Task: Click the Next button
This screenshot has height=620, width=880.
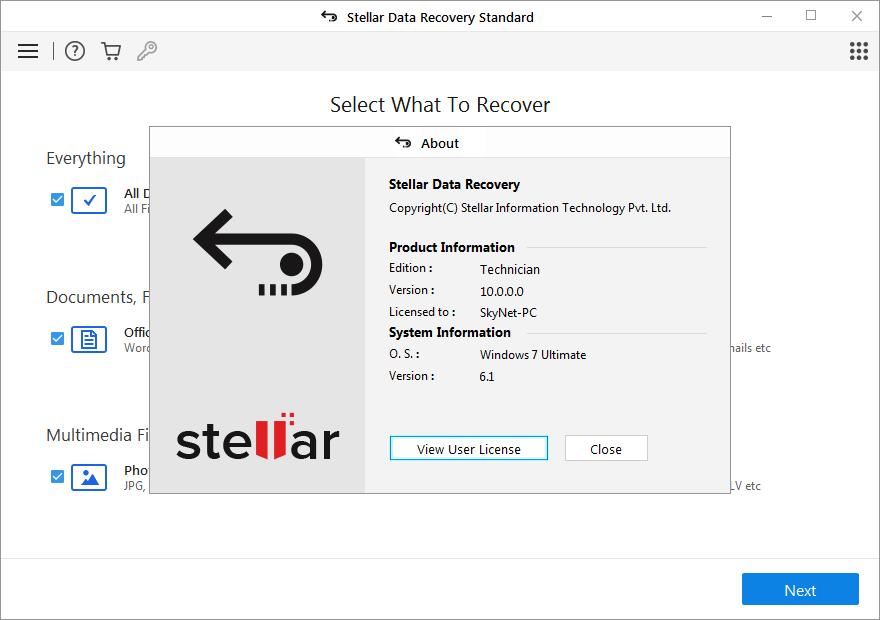Action: click(800, 589)
